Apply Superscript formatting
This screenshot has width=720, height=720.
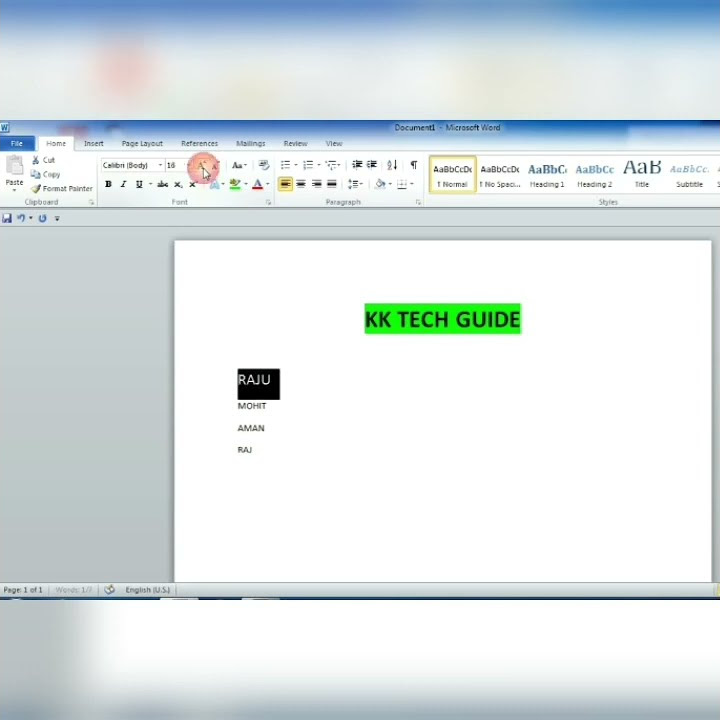(193, 184)
